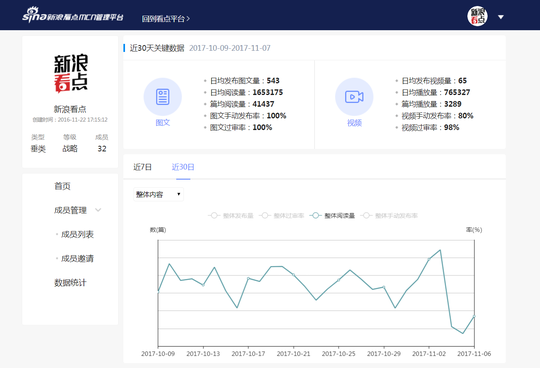Toggle the 整体发布量 legend series
The height and width of the screenshot is (368, 540).
point(230,215)
